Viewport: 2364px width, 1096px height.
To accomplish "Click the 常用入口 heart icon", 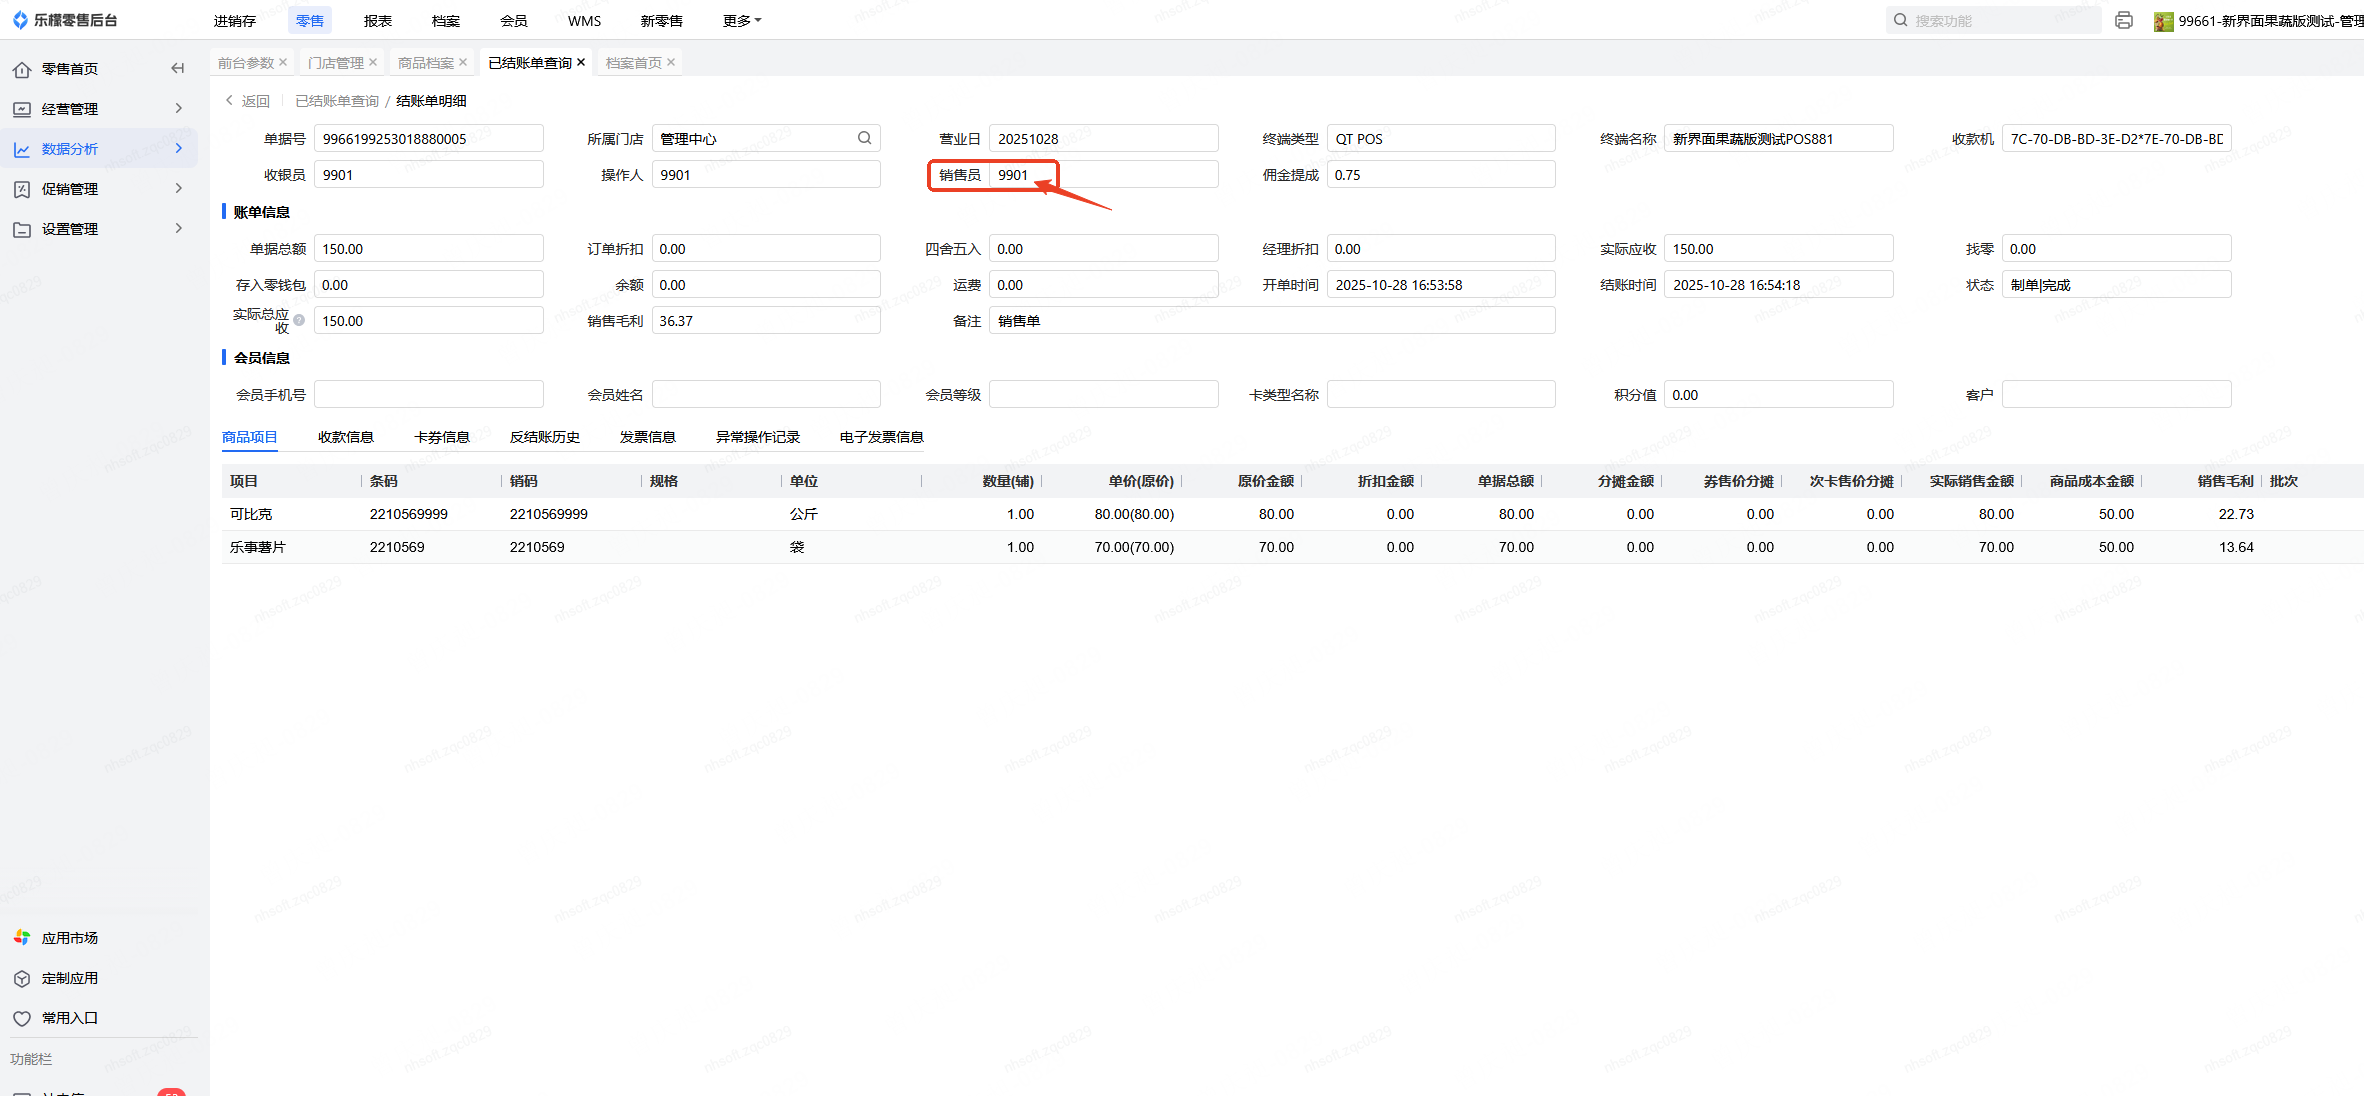I will (22, 1018).
